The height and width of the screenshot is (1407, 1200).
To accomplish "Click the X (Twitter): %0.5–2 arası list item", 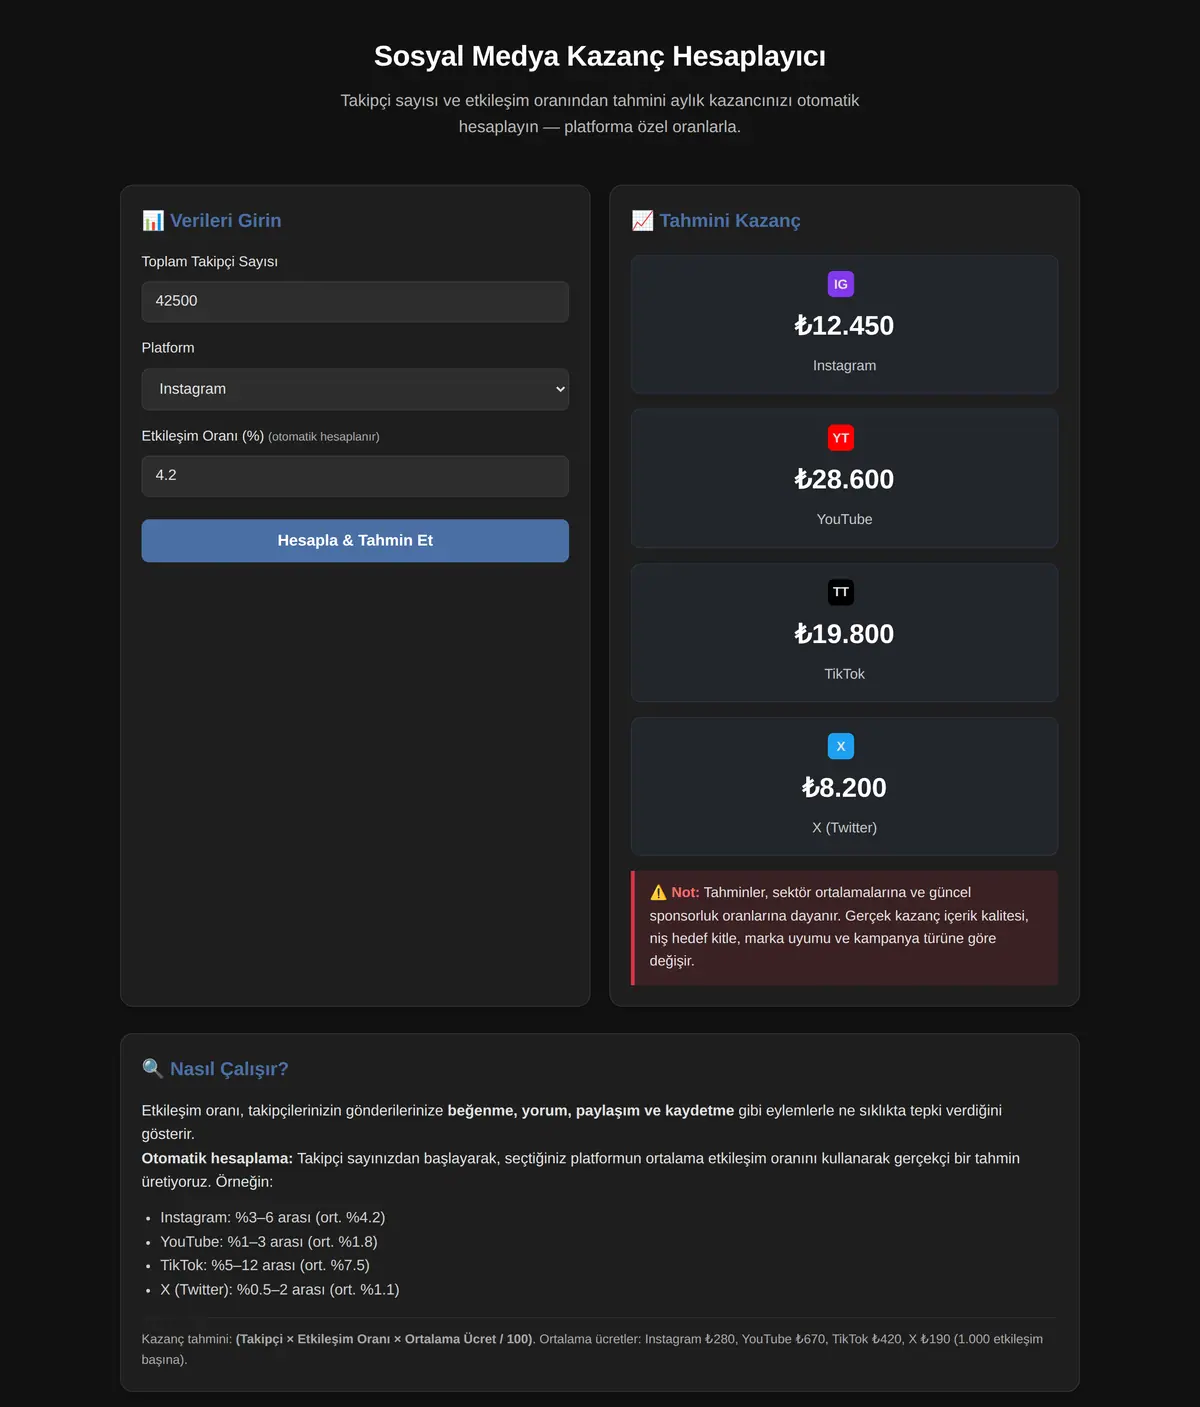I will point(280,1289).
